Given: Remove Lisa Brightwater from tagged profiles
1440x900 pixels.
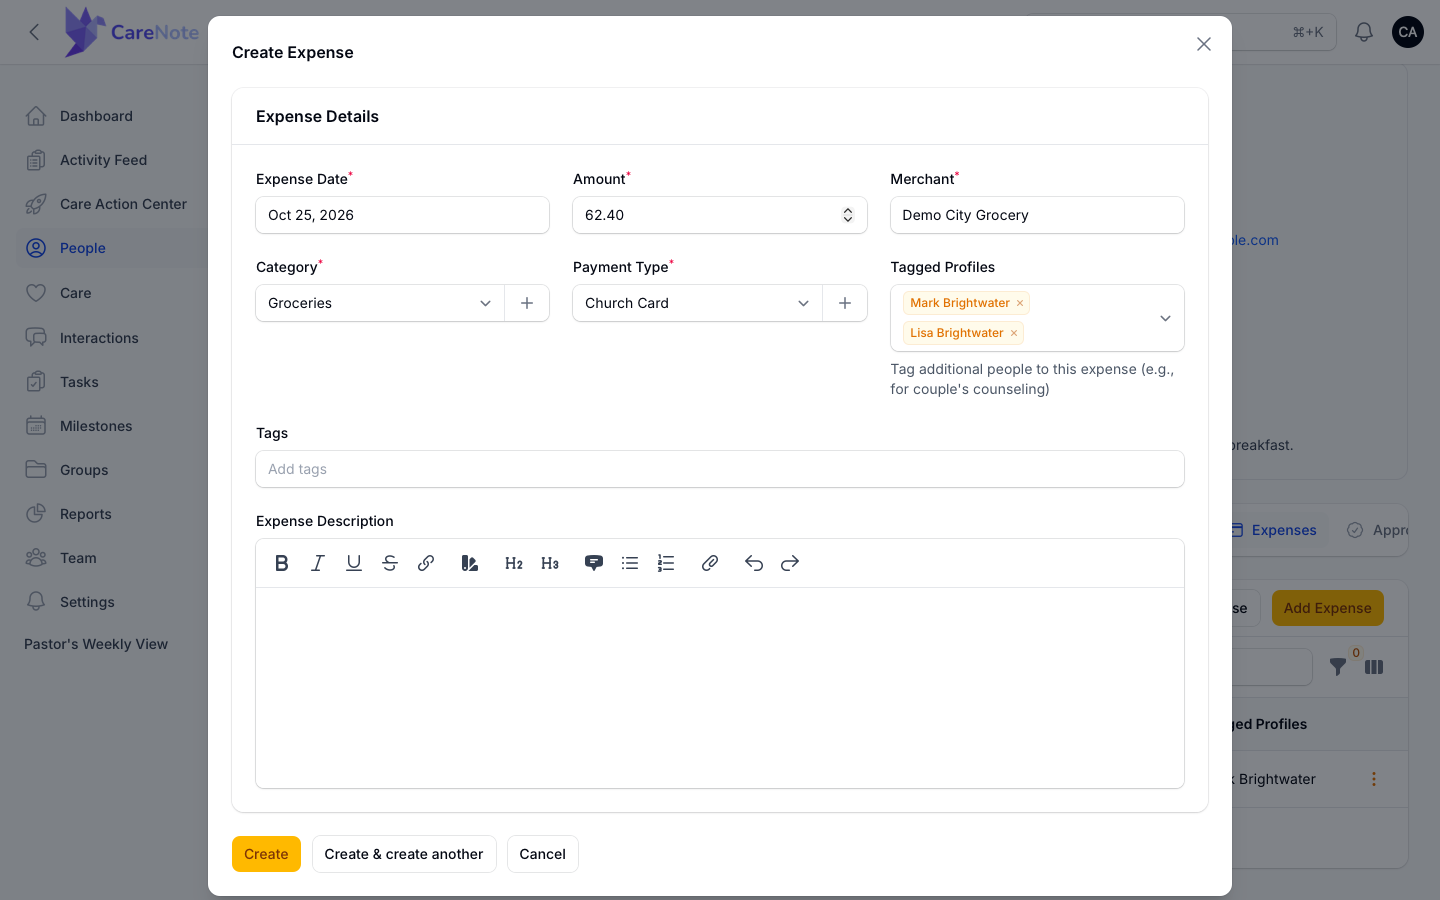Looking at the screenshot, I should coord(1014,333).
